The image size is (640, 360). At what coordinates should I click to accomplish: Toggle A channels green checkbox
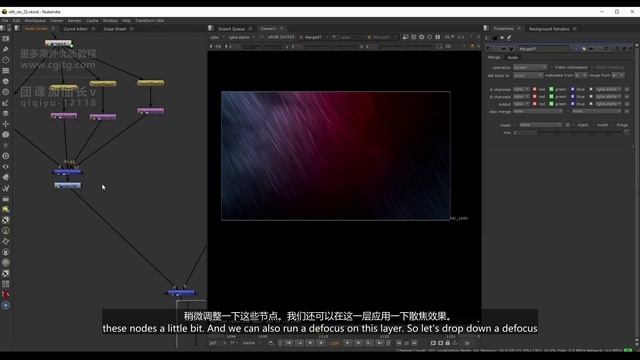551,89
